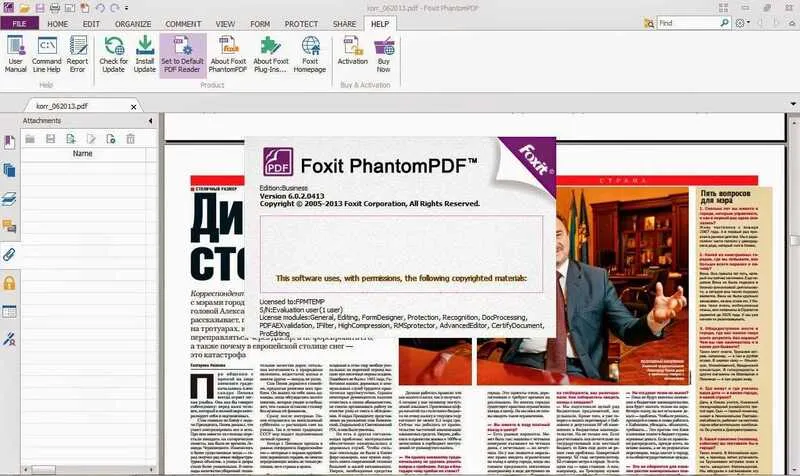The width and height of the screenshot is (800, 476).
Task: Click Open folder in quick access toolbar
Action: 24,8
